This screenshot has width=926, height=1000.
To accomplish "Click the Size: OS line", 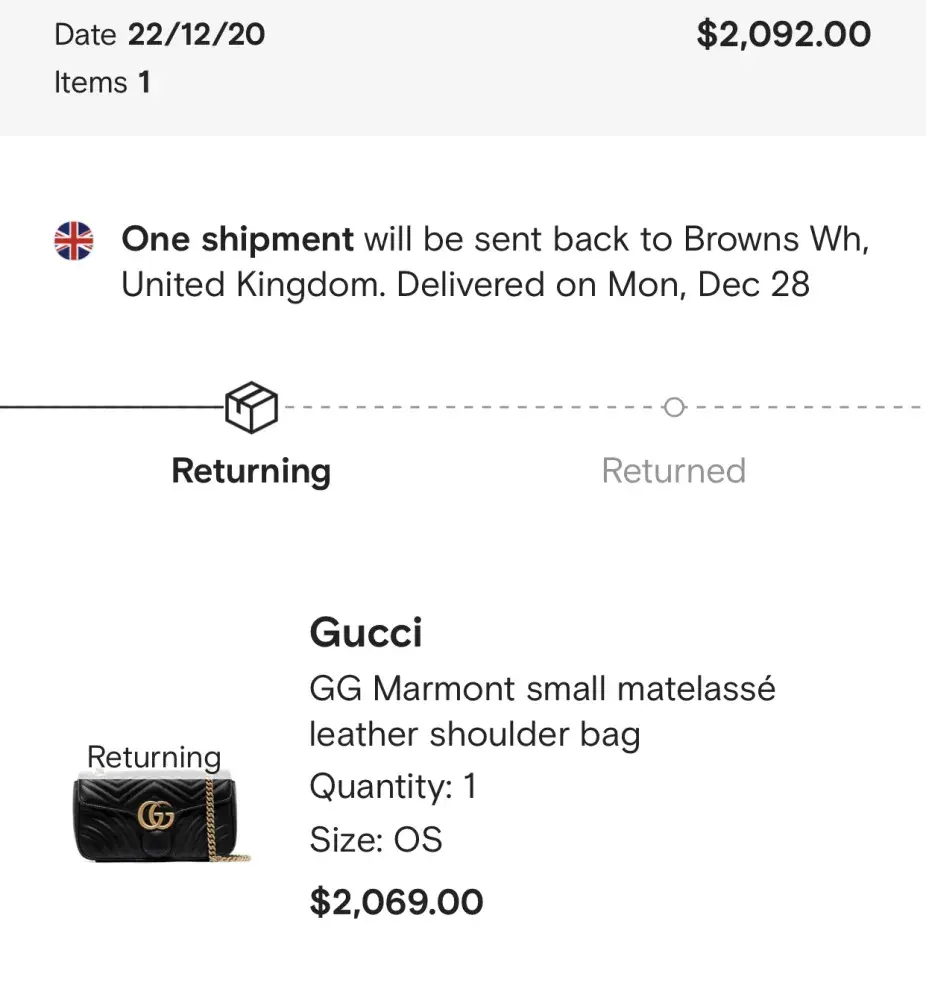I will tap(376, 839).
